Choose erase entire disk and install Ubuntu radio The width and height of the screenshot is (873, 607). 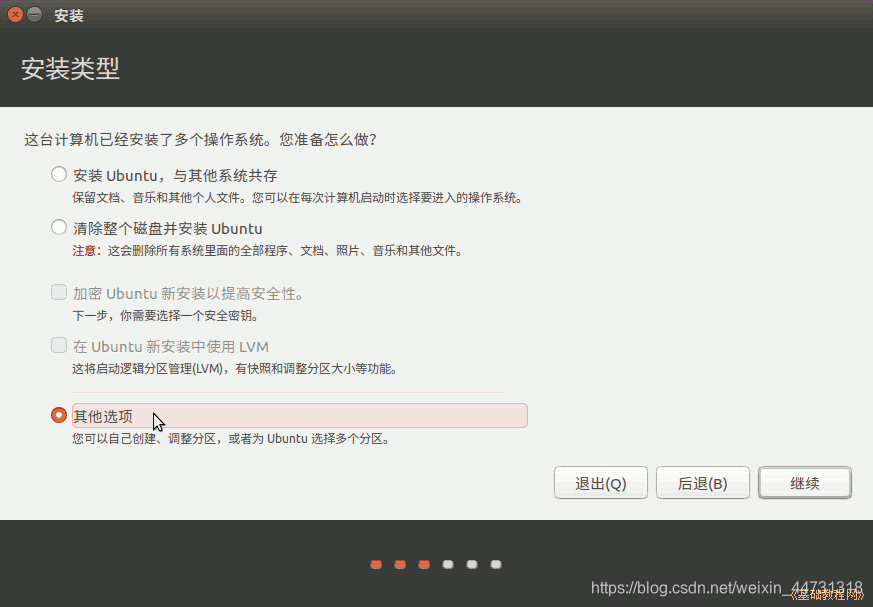[x=59, y=228]
